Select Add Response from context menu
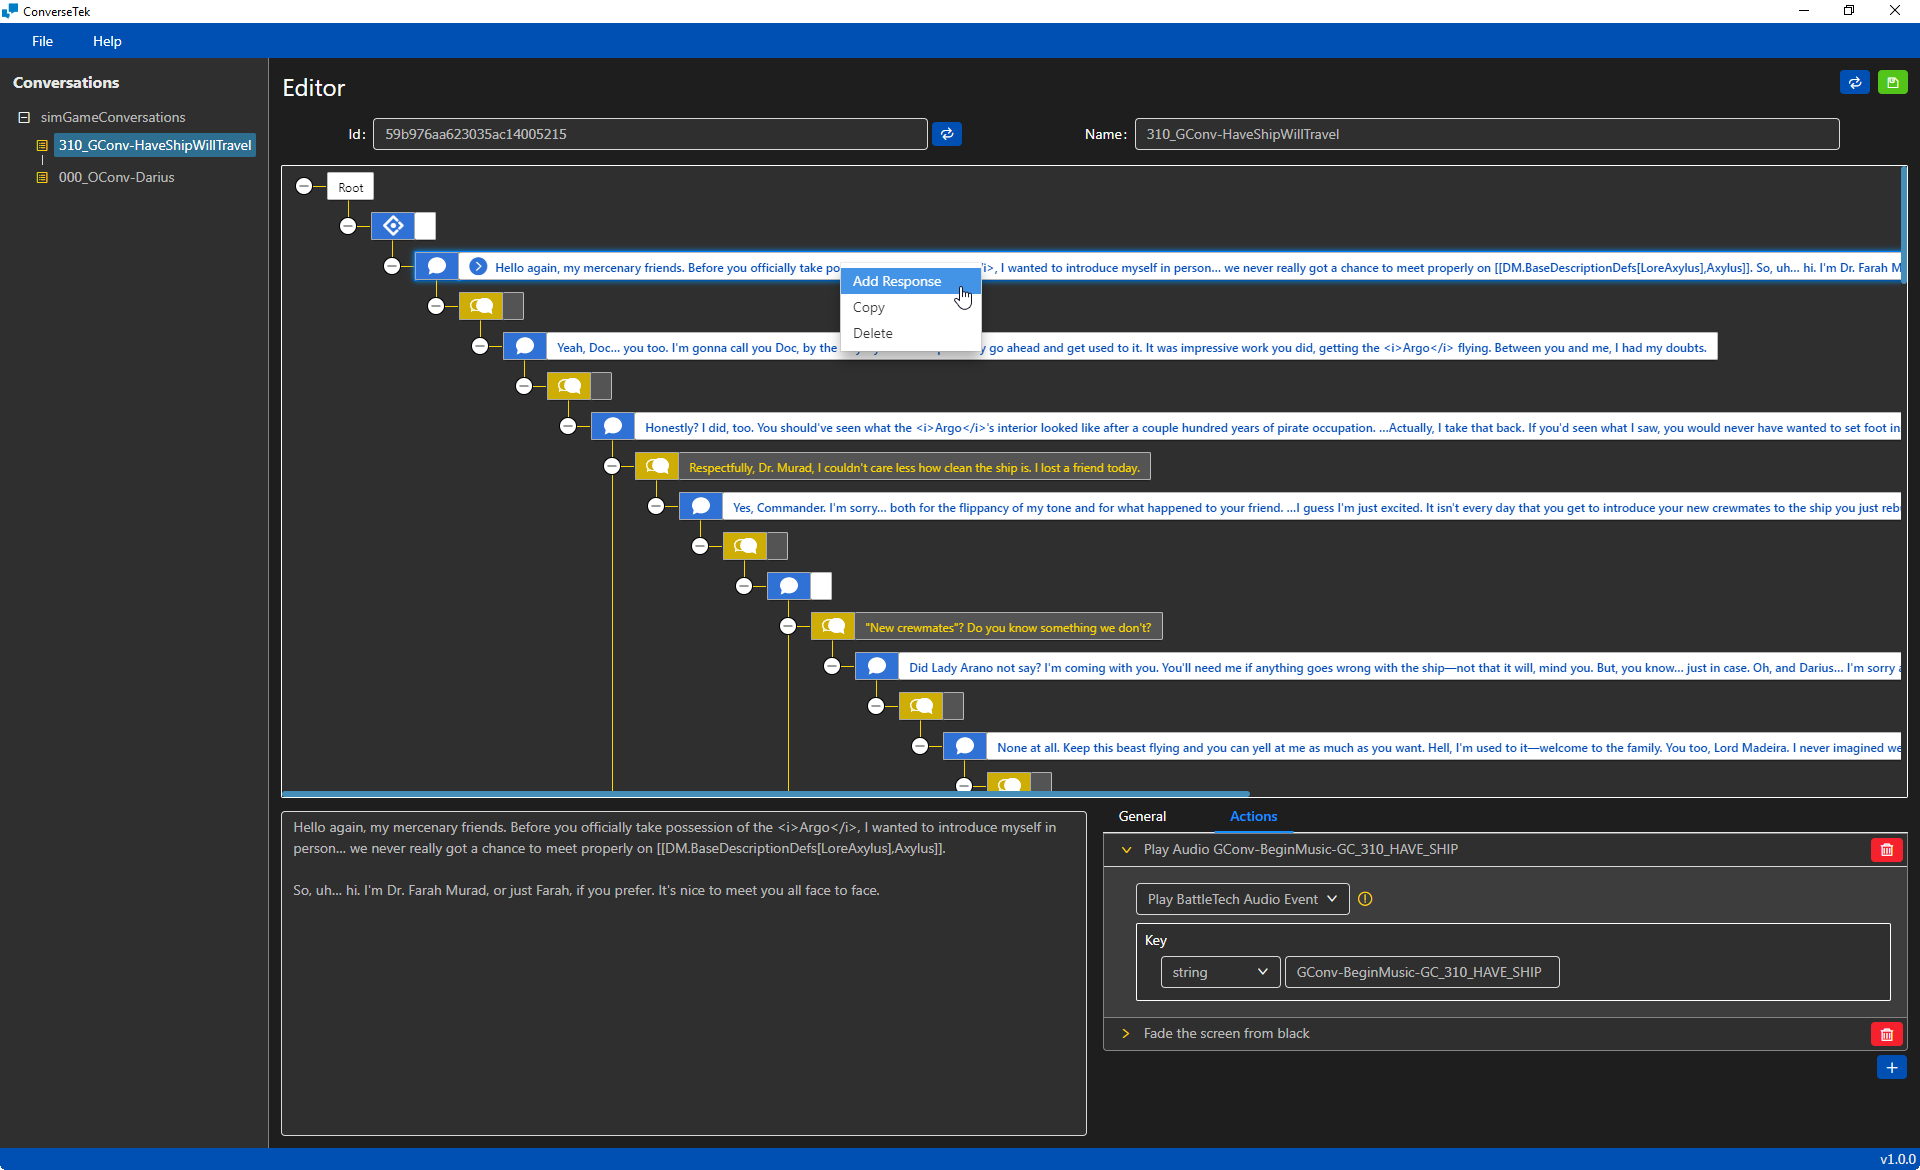The image size is (1920, 1170). point(897,281)
